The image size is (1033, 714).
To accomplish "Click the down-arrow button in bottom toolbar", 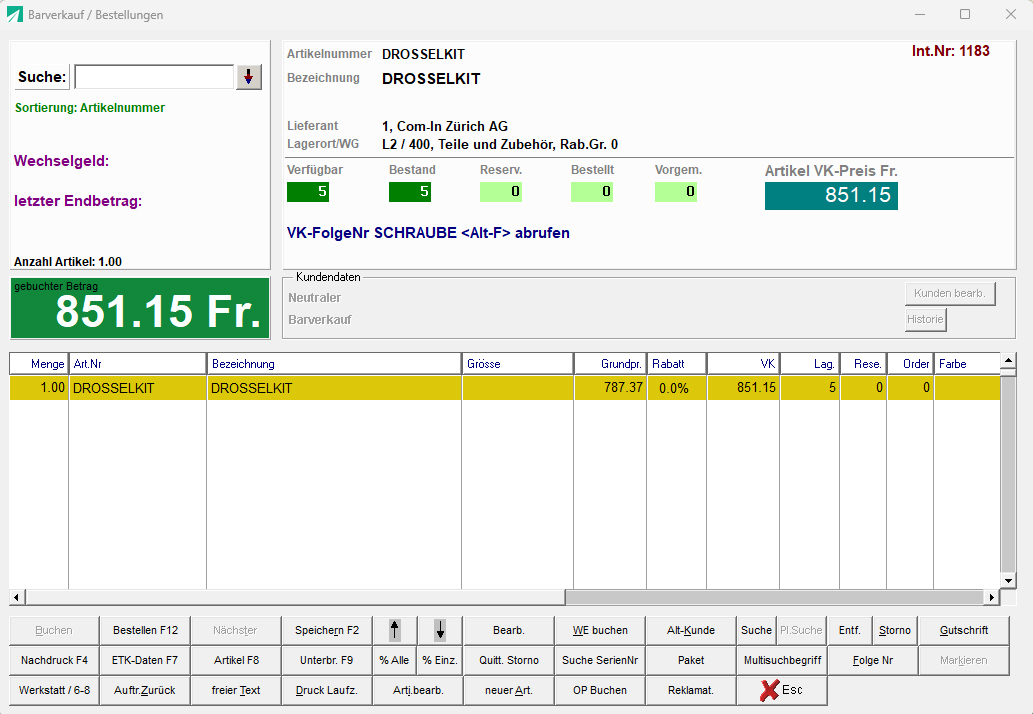I will pyautogui.click(x=440, y=630).
